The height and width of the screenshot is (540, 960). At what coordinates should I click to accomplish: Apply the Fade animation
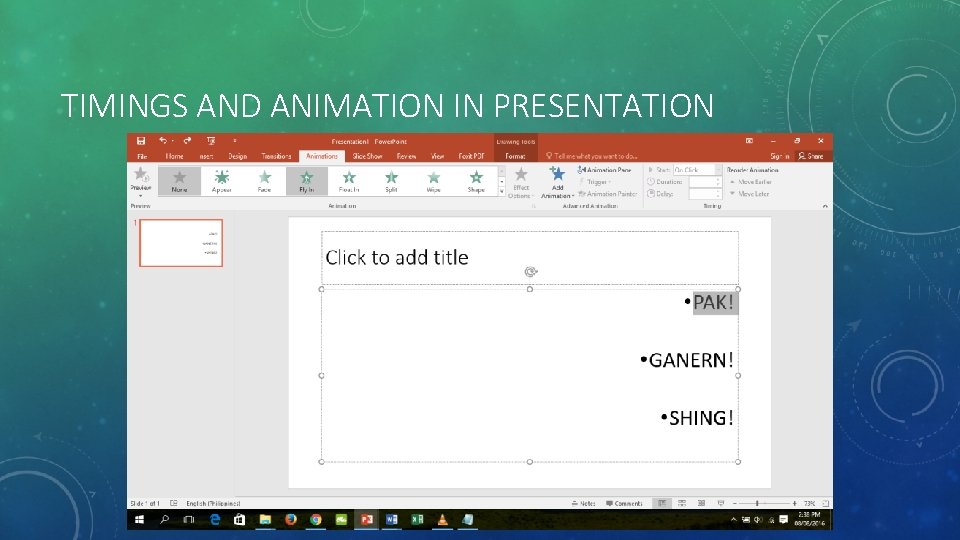264,181
